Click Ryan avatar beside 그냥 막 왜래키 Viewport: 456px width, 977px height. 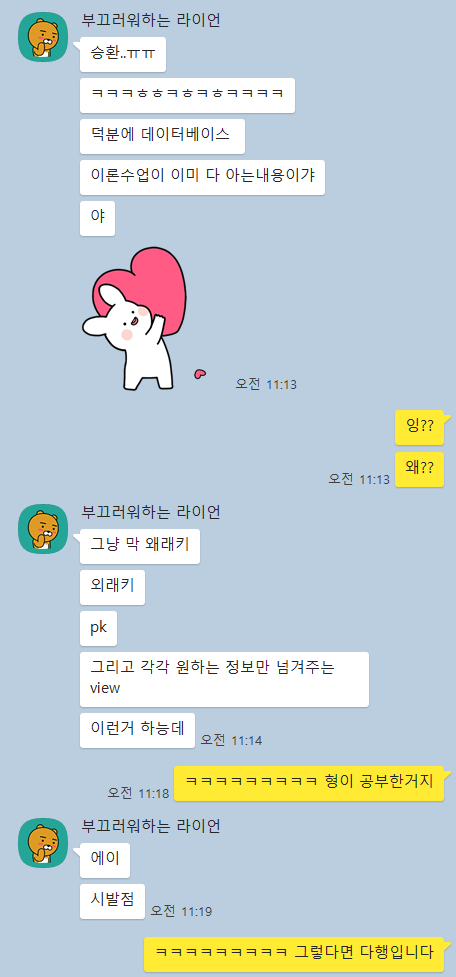(43, 528)
